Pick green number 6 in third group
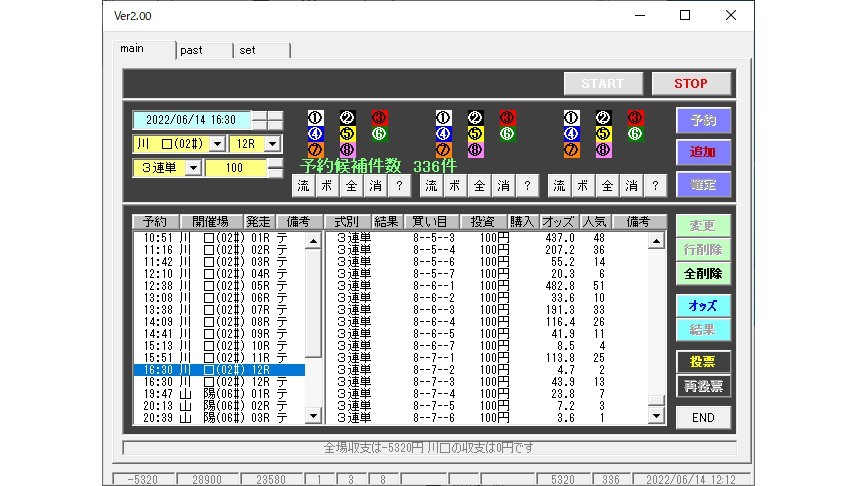Image resolution: width=856 pixels, height=486 pixels. (x=635, y=134)
